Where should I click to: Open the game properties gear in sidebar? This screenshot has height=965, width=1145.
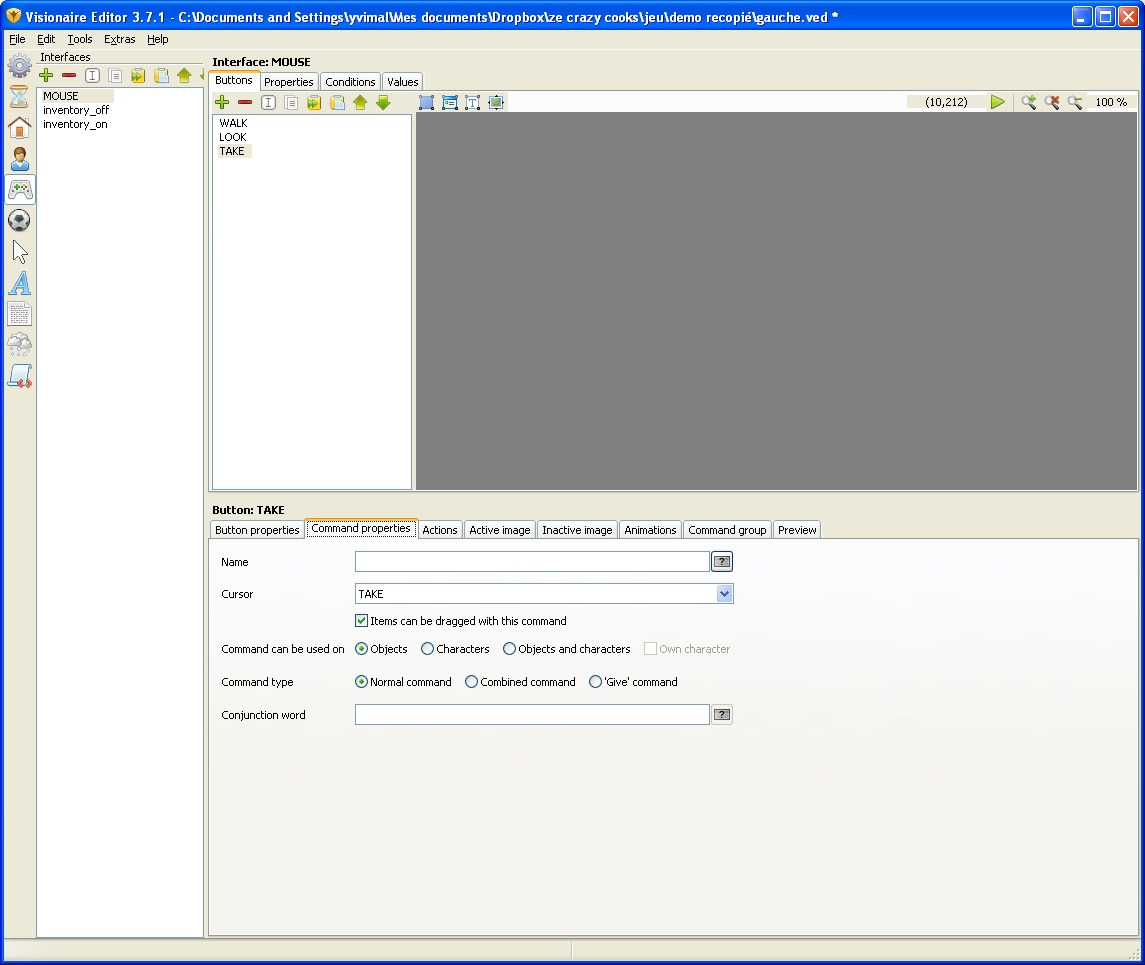point(20,66)
